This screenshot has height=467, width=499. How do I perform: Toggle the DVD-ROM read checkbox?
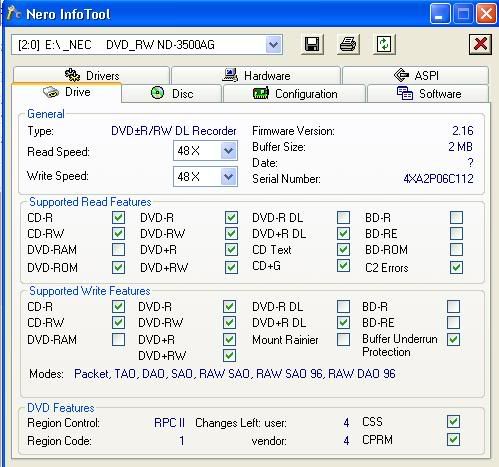(118, 267)
